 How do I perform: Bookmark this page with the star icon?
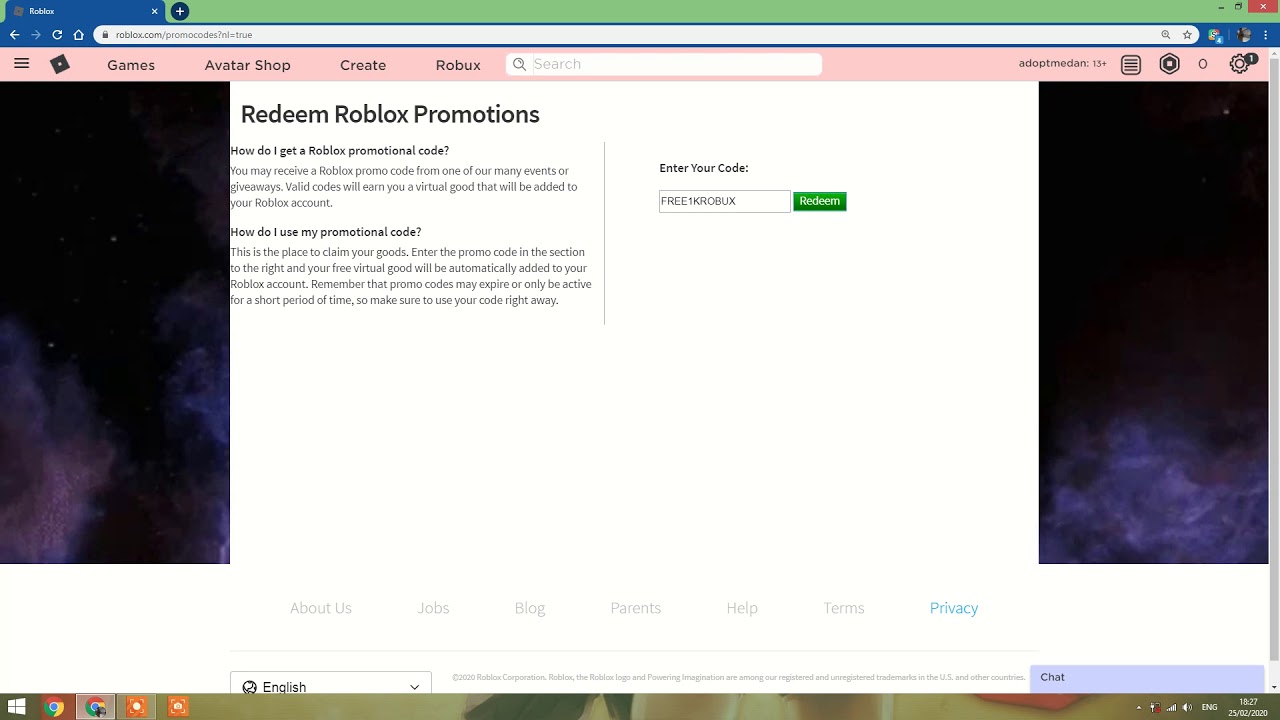tap(1187, 34)
